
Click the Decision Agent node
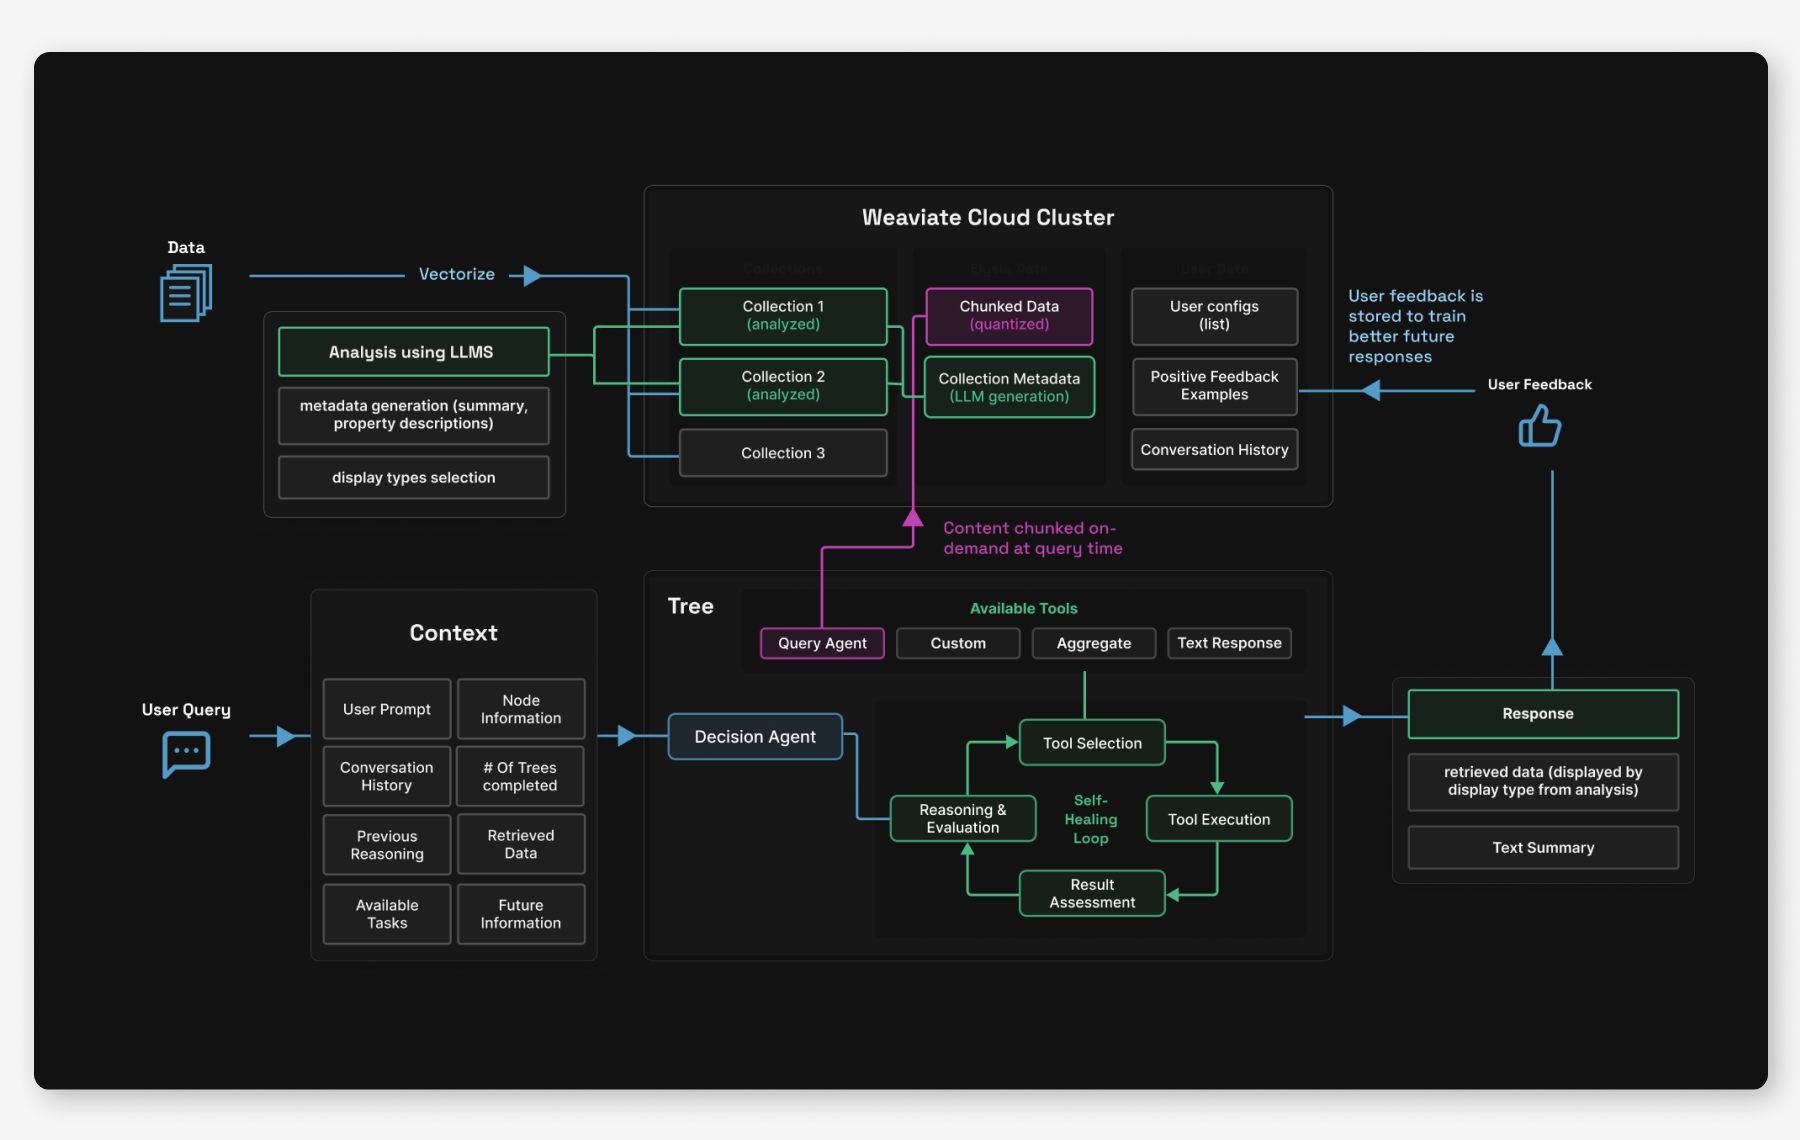[x=755, y=736]
